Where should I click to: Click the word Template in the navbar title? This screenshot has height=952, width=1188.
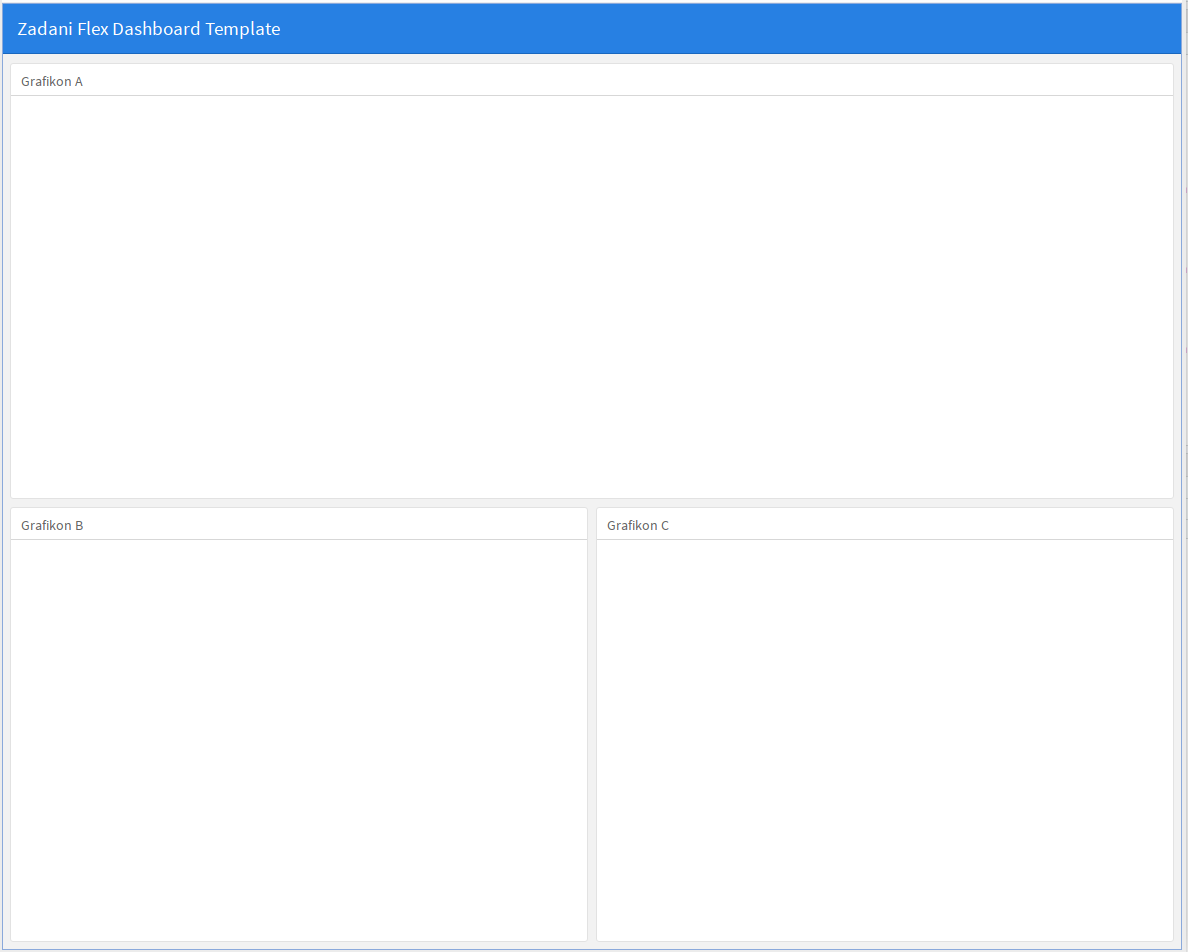tap(243, 29)
